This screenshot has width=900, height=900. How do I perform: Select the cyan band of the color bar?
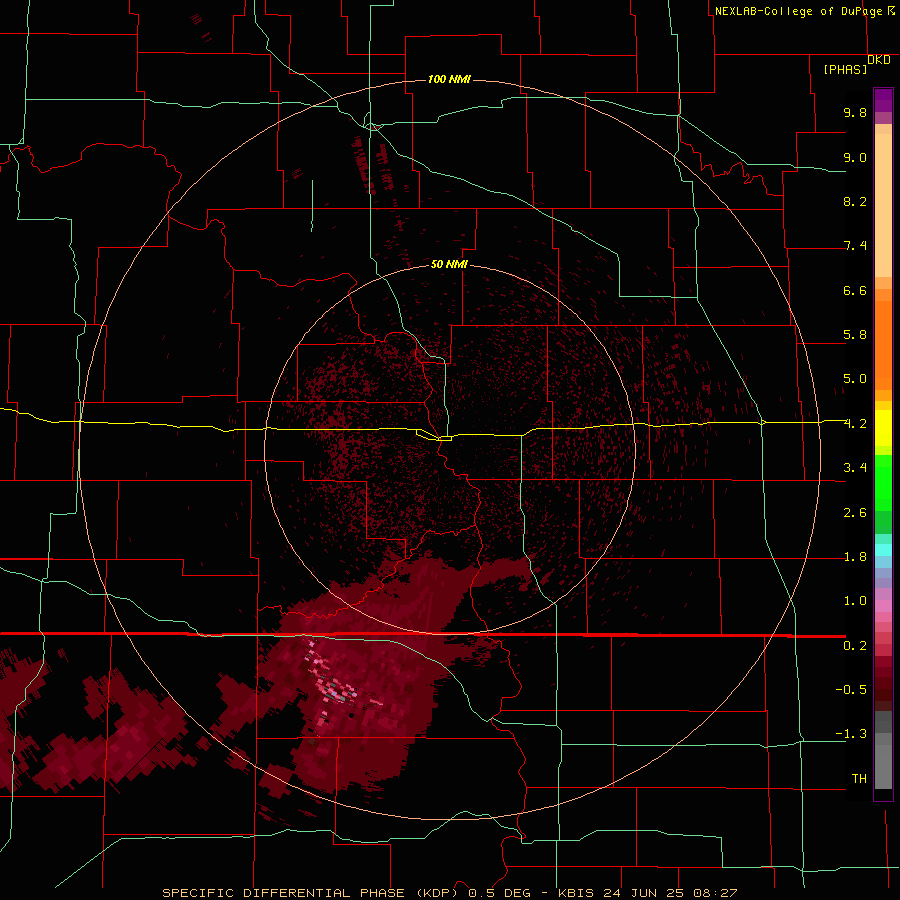tap(883, 549)
